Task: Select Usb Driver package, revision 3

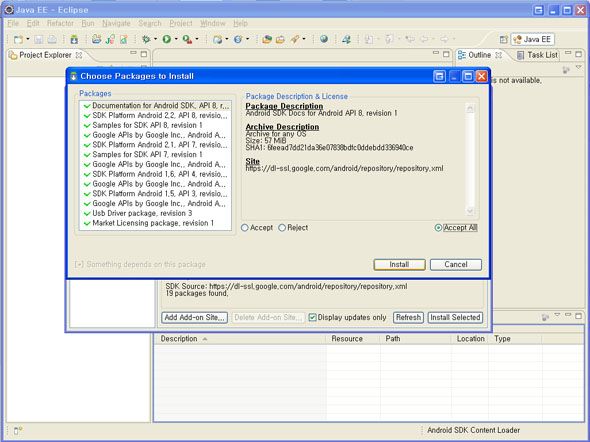Action: (155, 213)
